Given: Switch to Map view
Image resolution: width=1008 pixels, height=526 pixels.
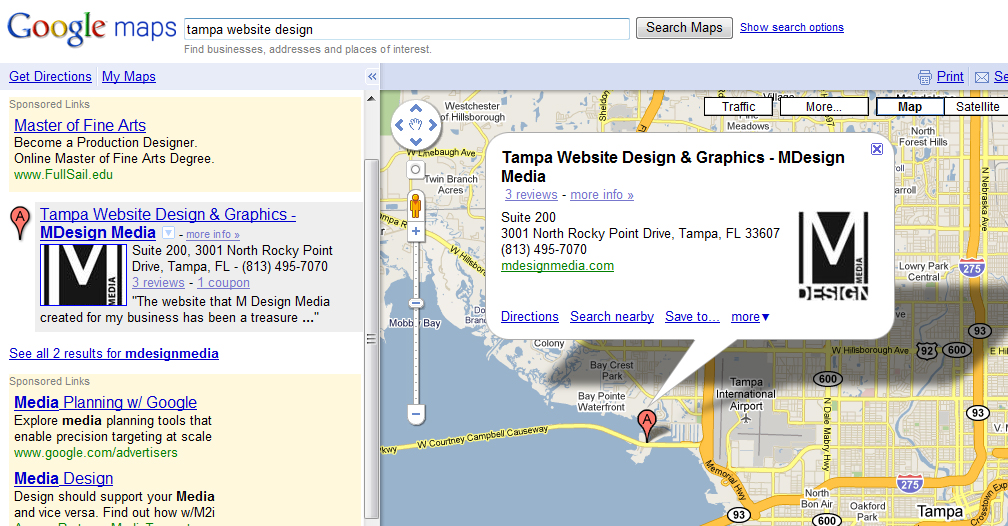Looking at the screenshot, I should [x=910, y=107].
